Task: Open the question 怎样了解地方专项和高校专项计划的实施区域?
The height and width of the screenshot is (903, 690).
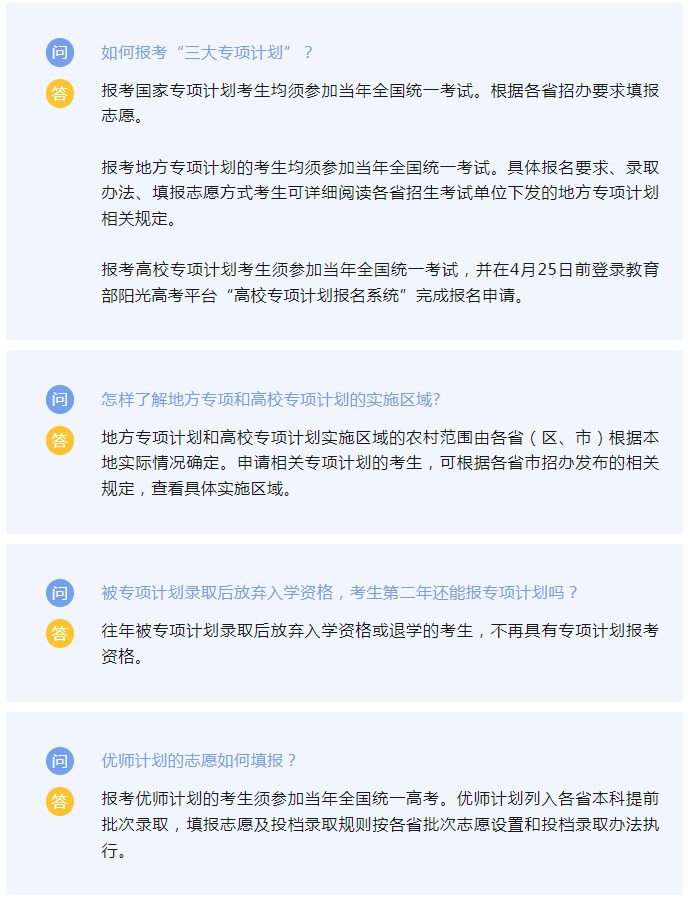Action: pos(271,399)
